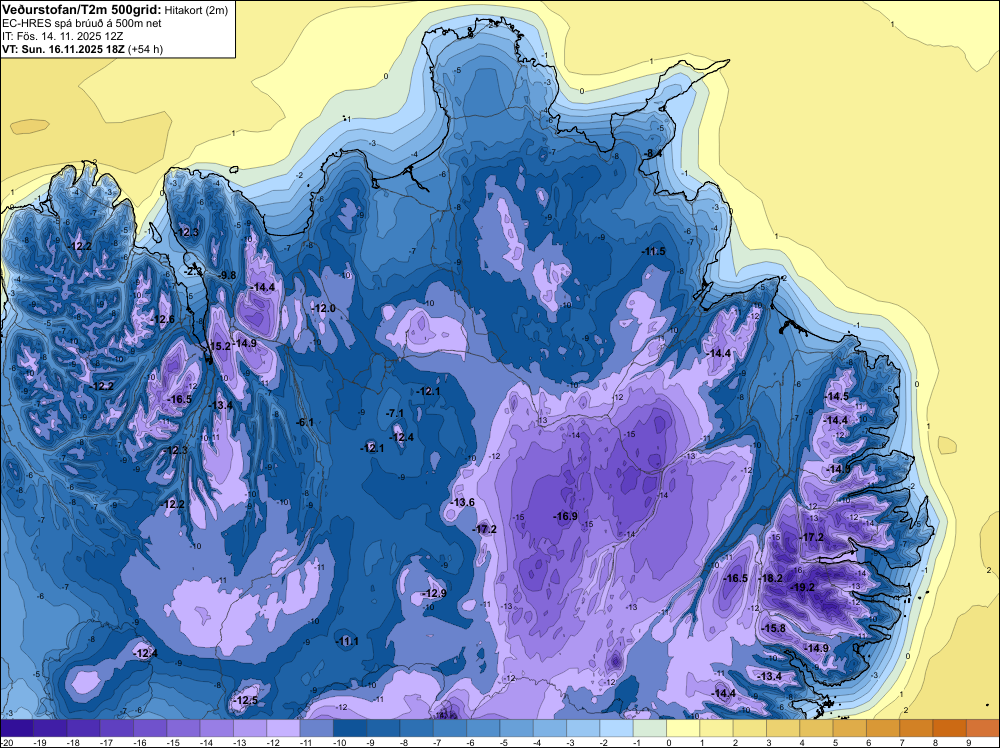The width and height of the screenshot is (1000, 748).
Task: Pick the legend swatch between -1 and 0
Action: 650,728
